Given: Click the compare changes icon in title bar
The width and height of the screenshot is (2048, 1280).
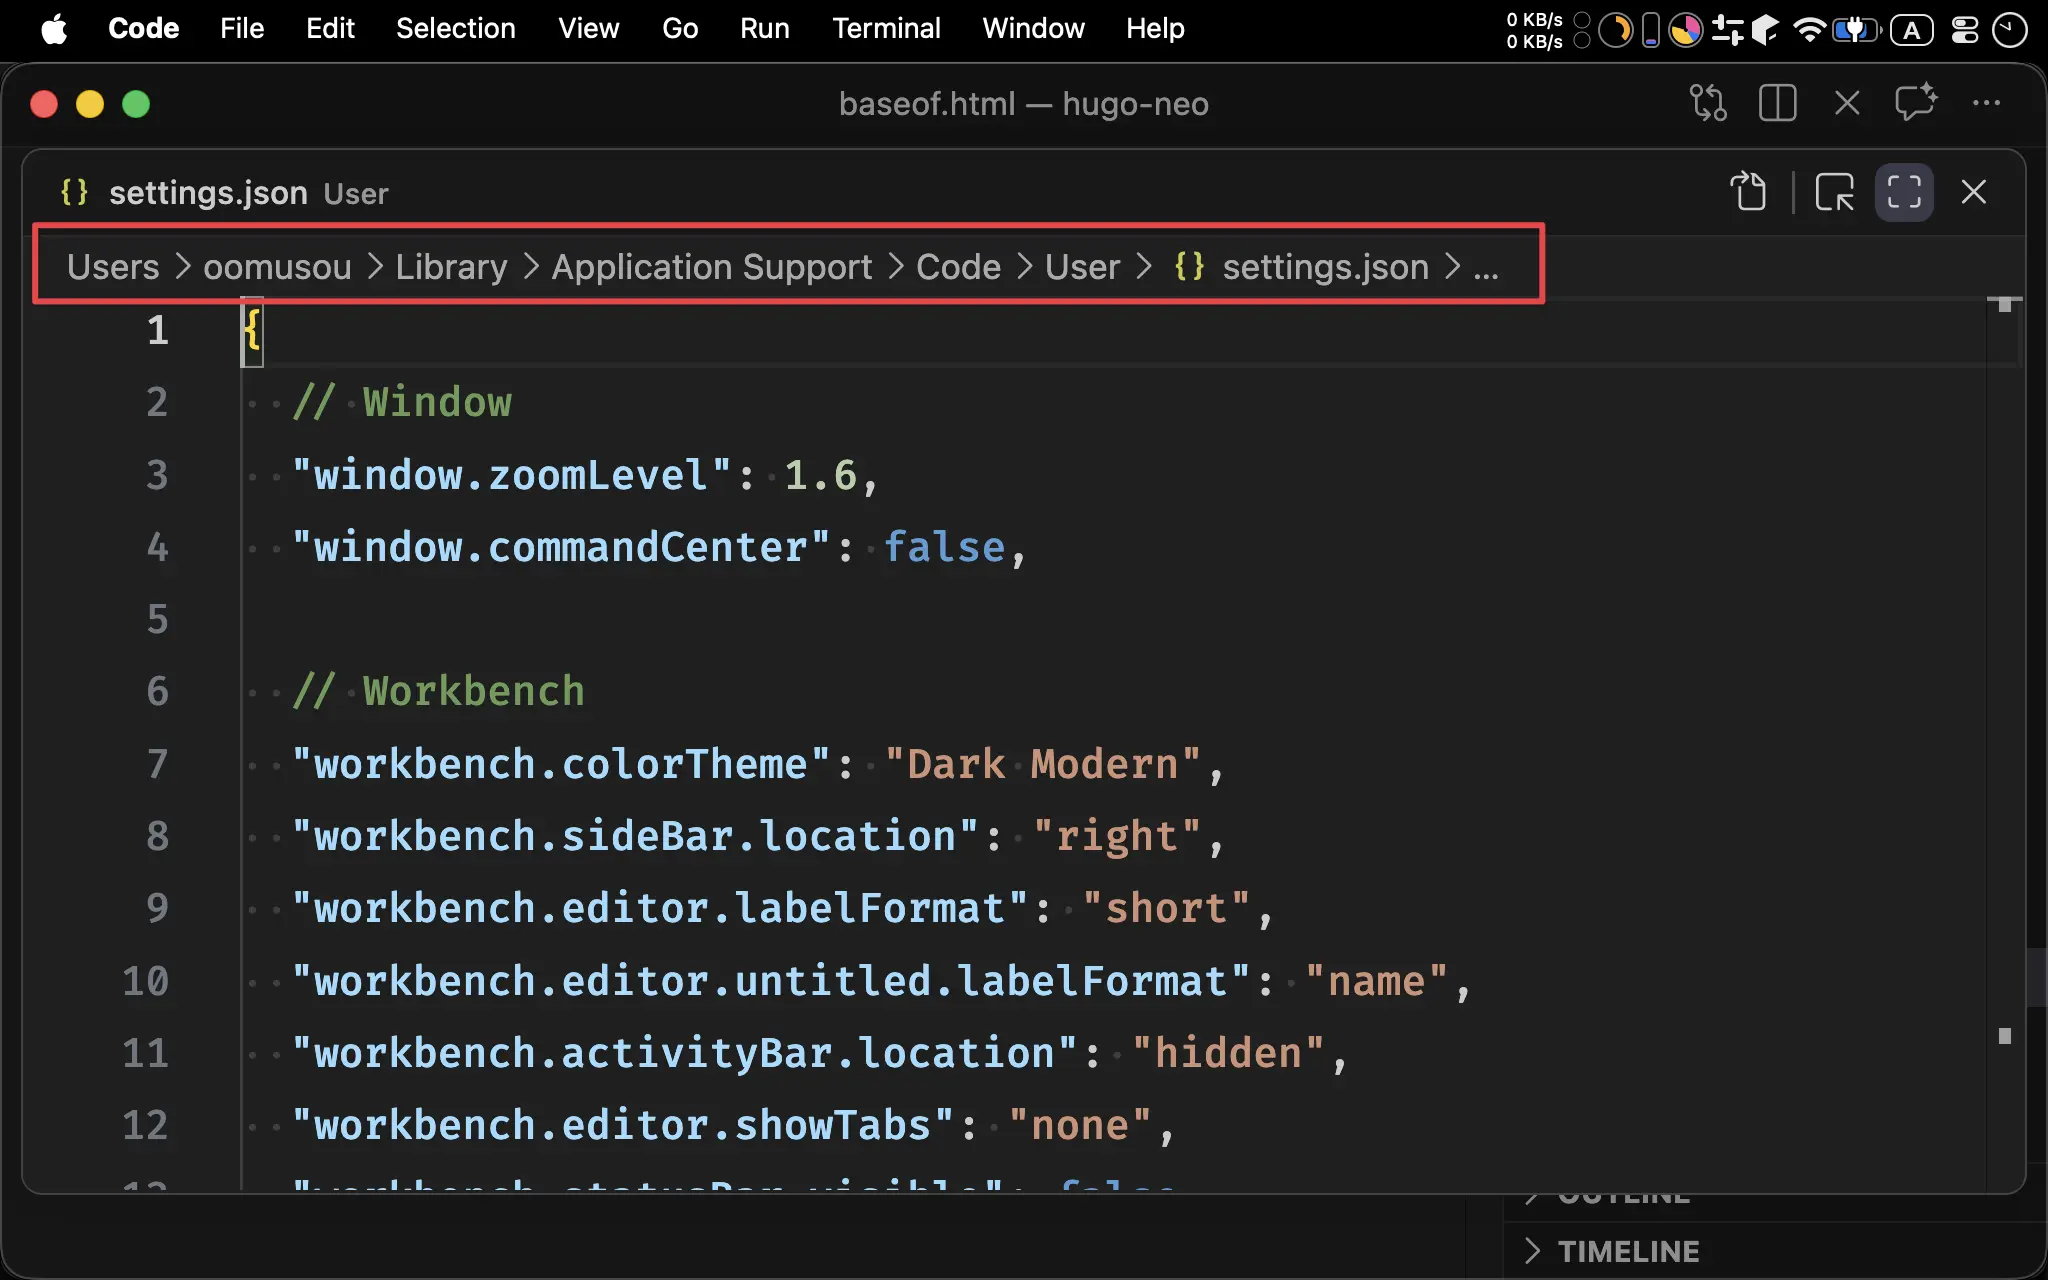Looking at the screenshot, I should pos(1708,103).
